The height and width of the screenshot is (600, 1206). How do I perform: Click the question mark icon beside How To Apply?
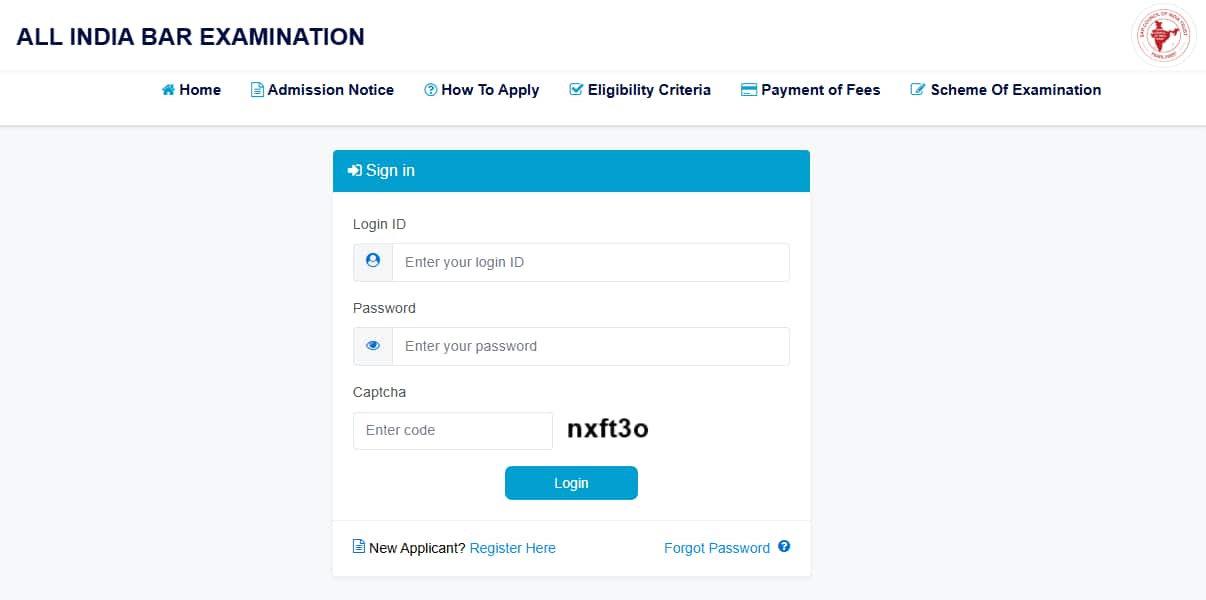430,89
